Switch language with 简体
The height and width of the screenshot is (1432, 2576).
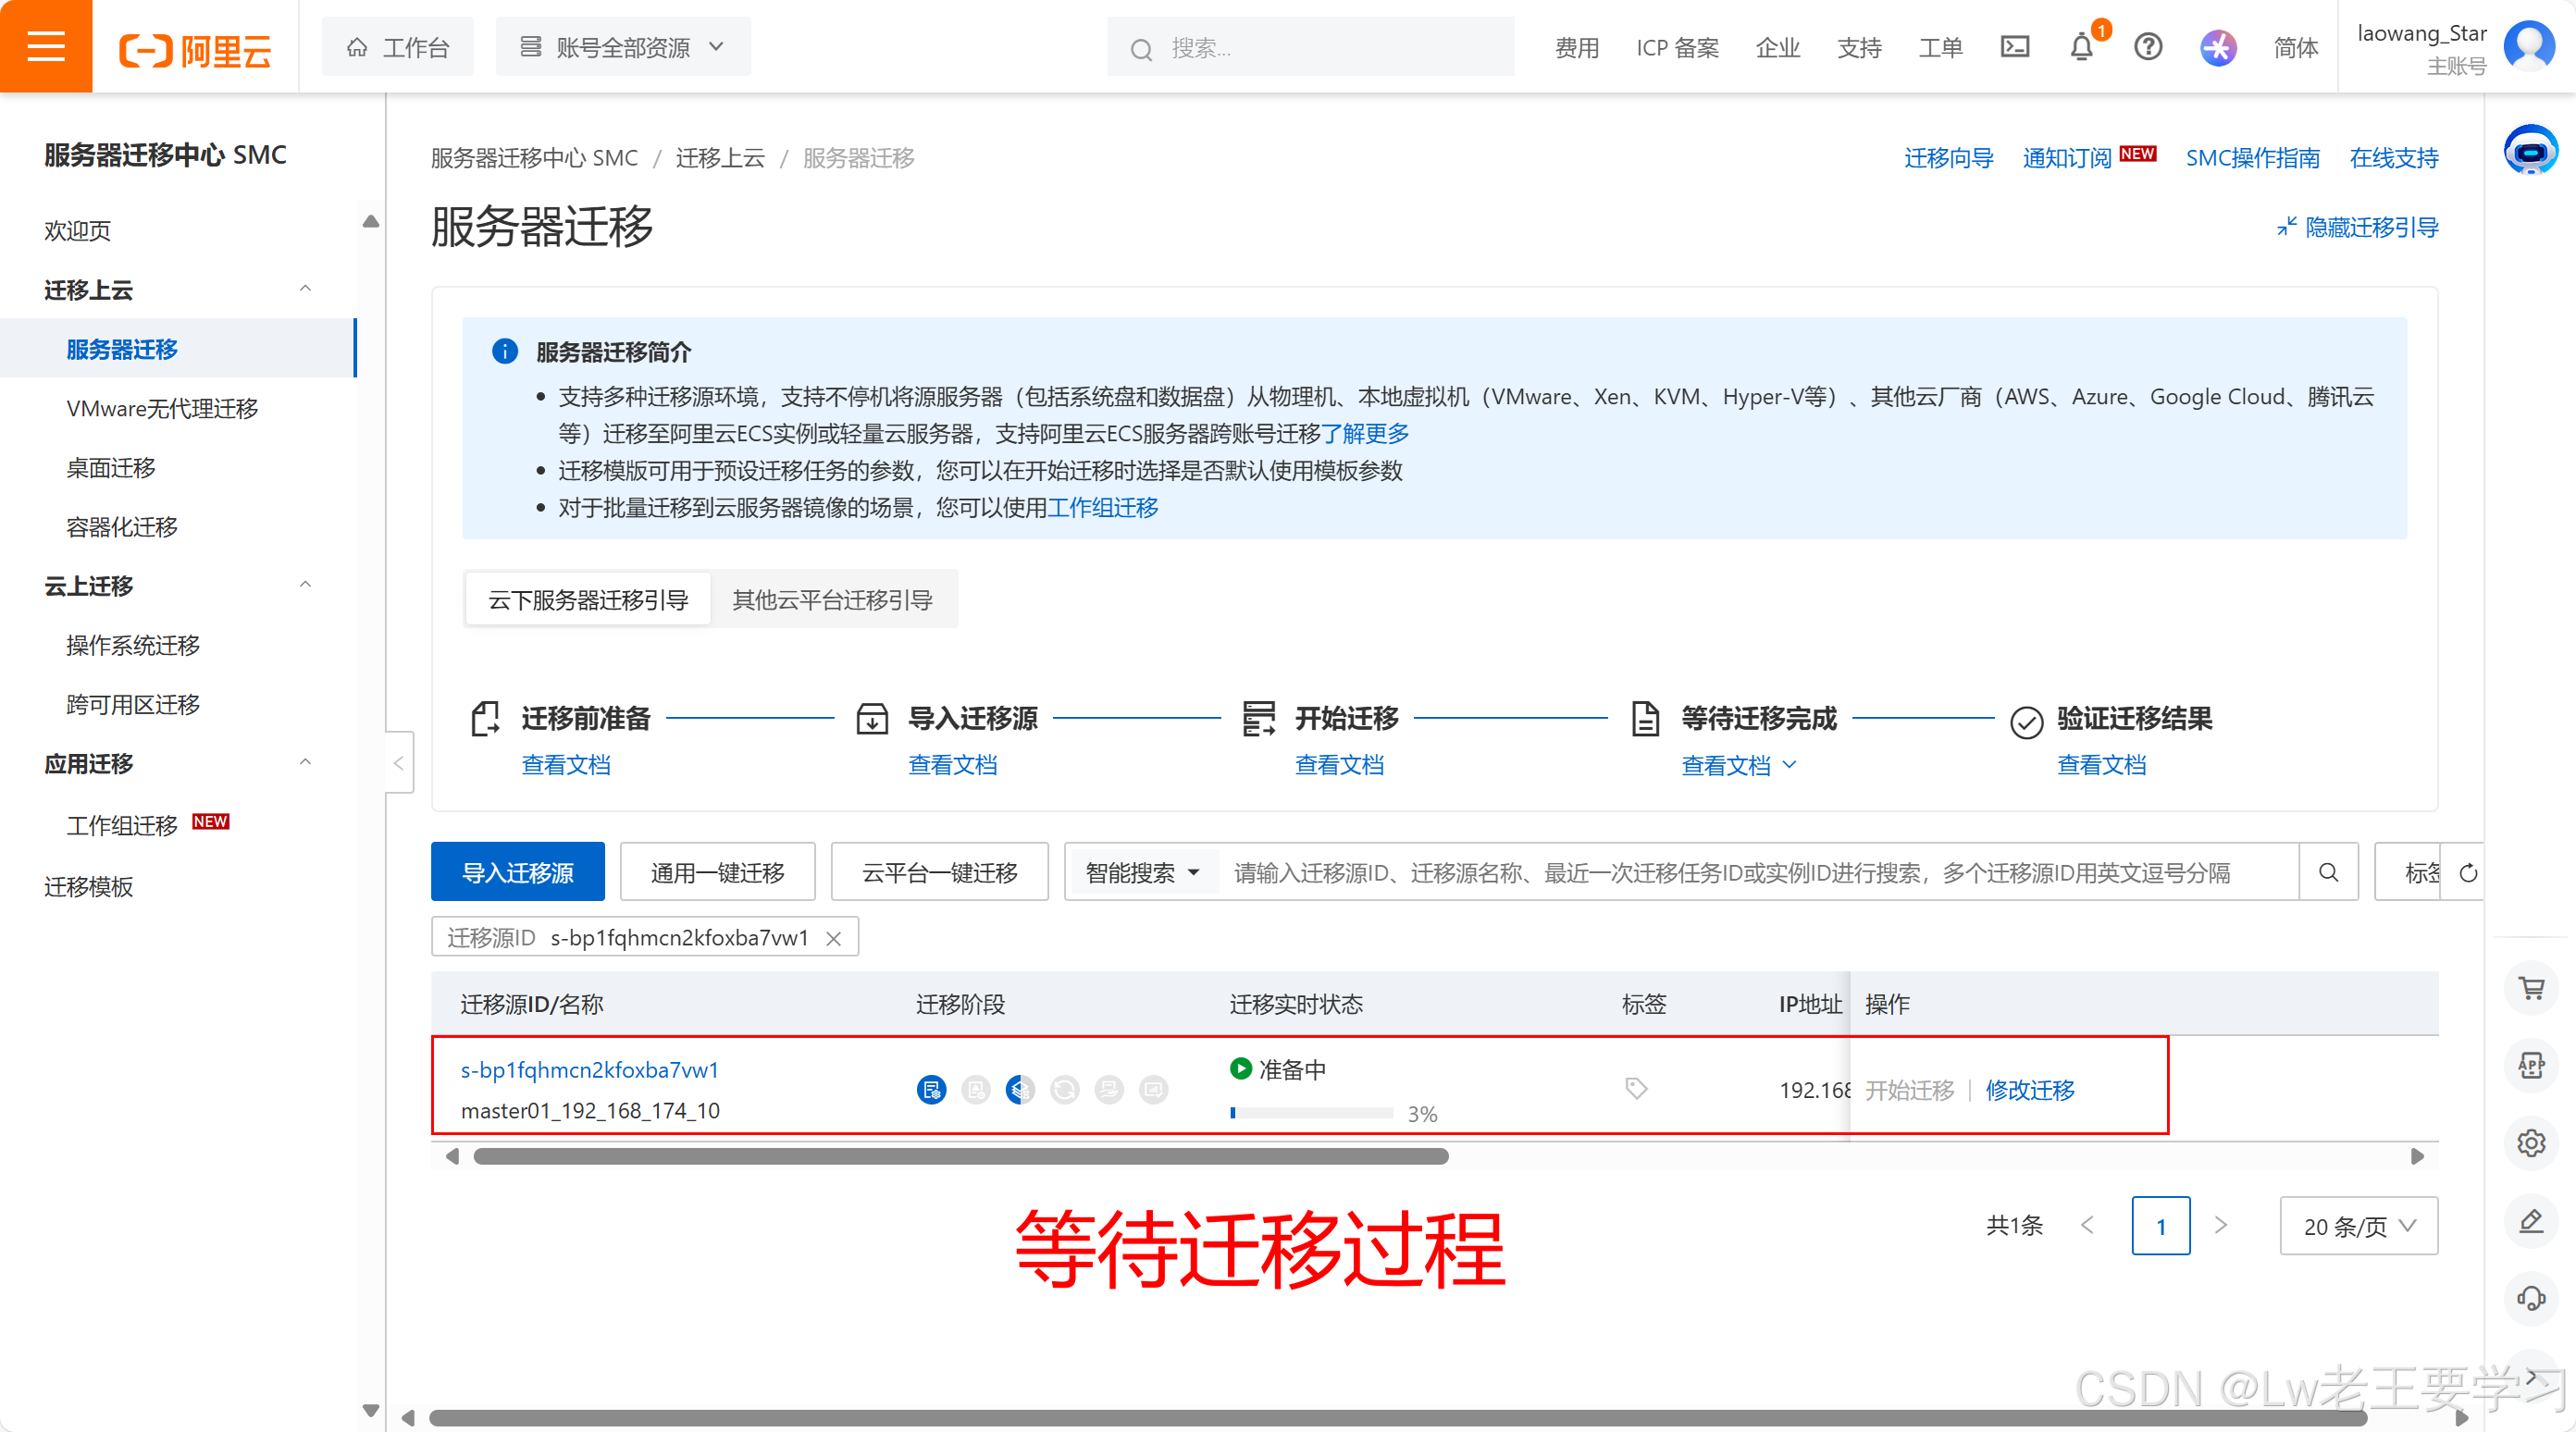[x=2295, y=47]
